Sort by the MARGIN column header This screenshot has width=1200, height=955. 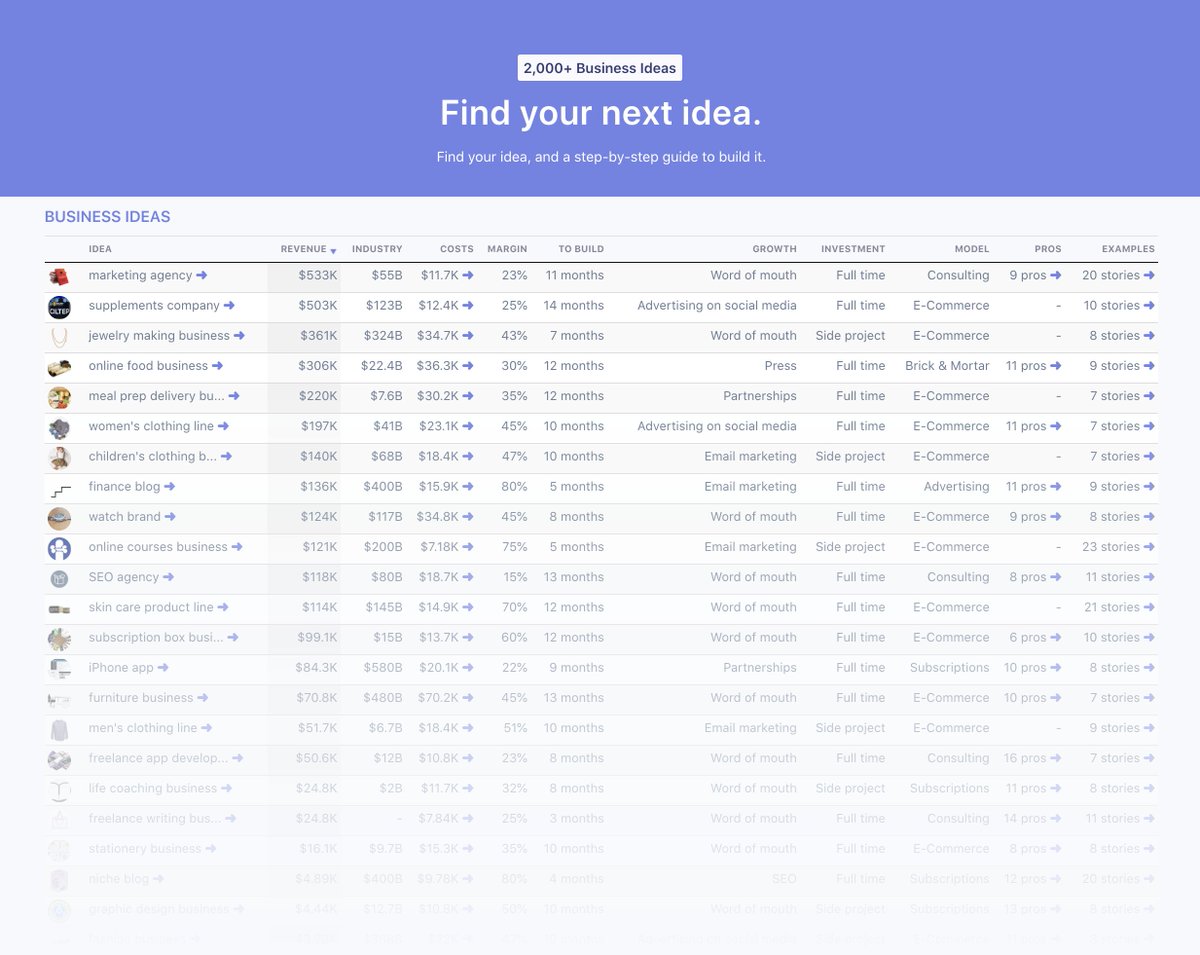pos(507,248)
